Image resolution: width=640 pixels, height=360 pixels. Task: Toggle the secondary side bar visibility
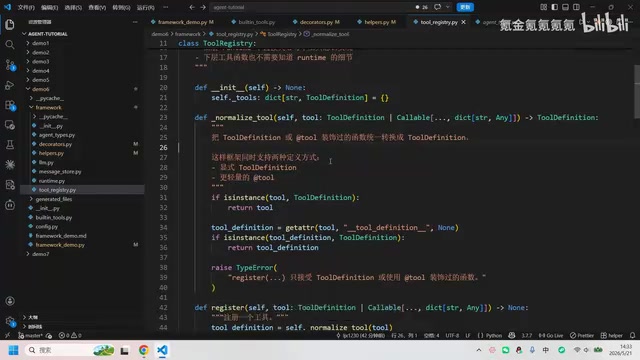pyautogui.click(x=576, y=7)
